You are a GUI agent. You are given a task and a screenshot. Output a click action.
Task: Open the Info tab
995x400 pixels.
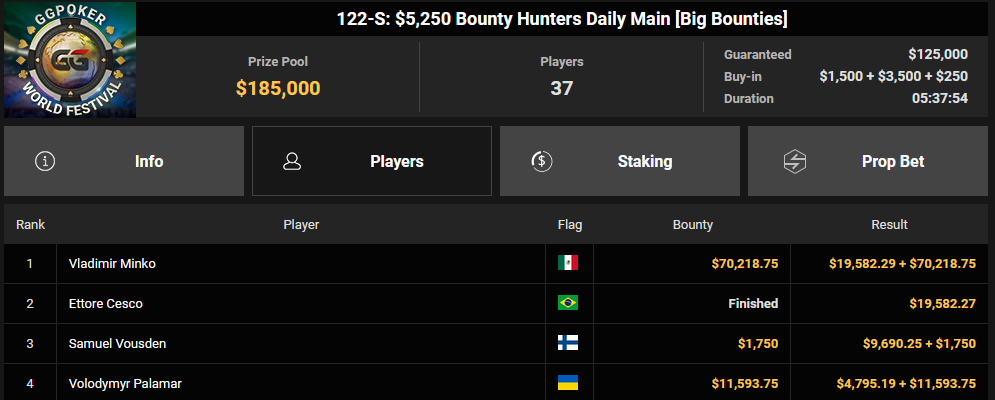pos(124,161)
